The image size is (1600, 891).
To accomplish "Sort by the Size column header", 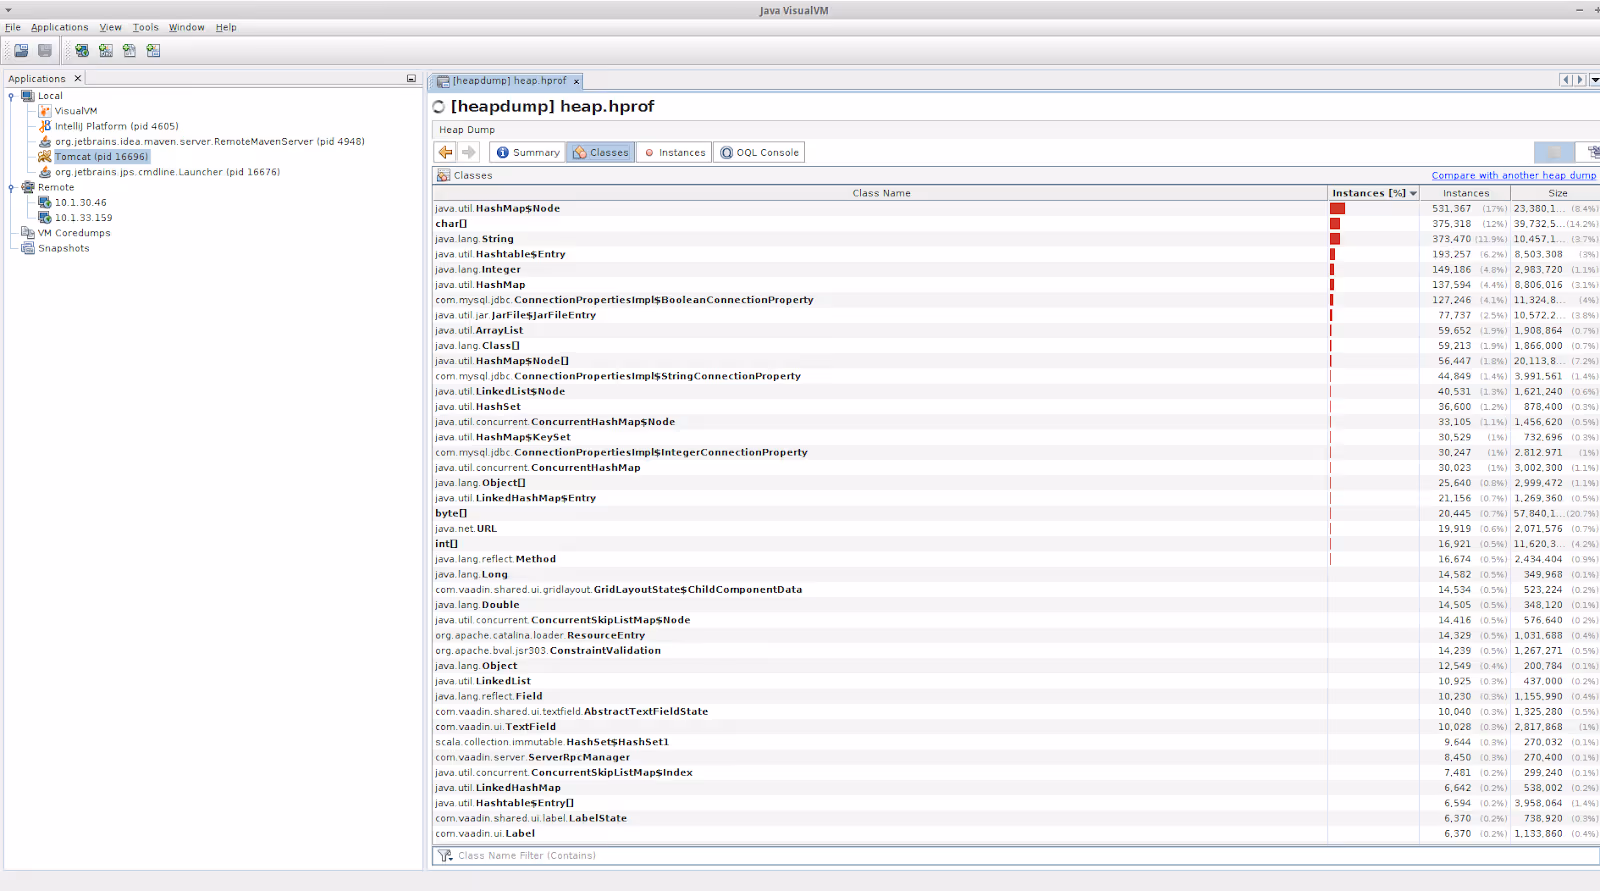I will pyautogui.click(x=1556, y=193).
